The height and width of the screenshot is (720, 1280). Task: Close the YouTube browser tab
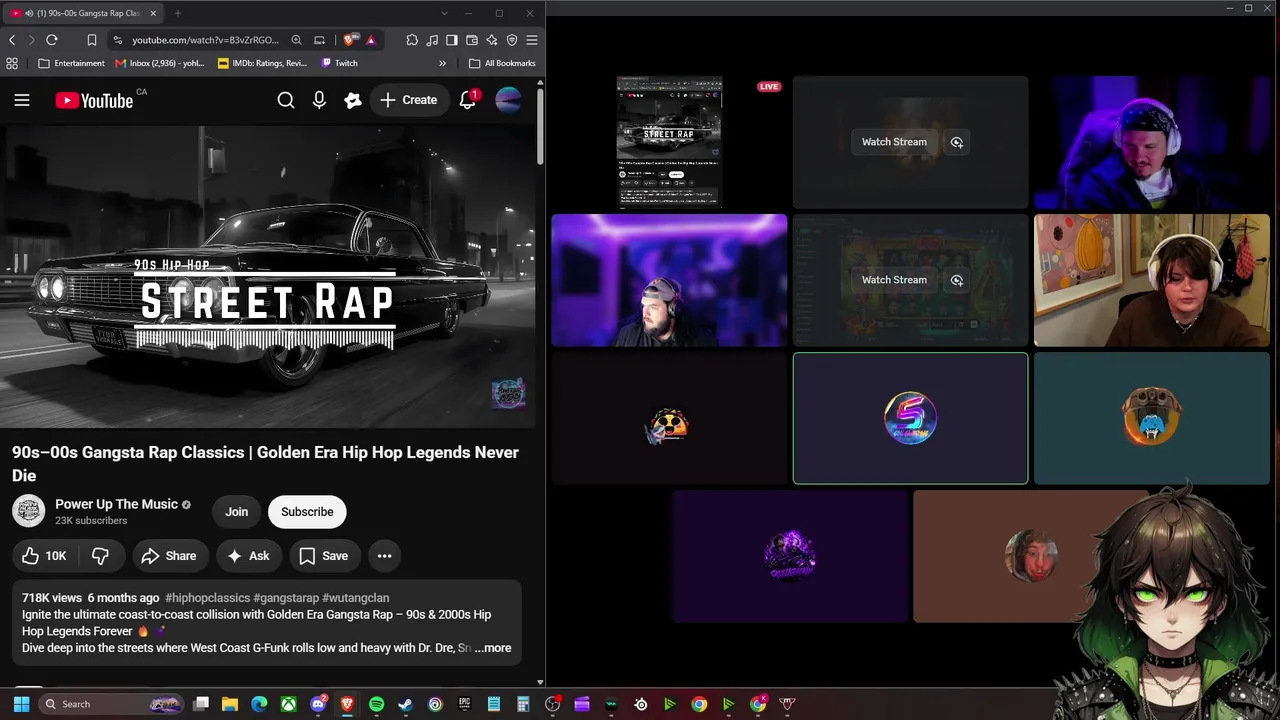[x=154, y=13]
